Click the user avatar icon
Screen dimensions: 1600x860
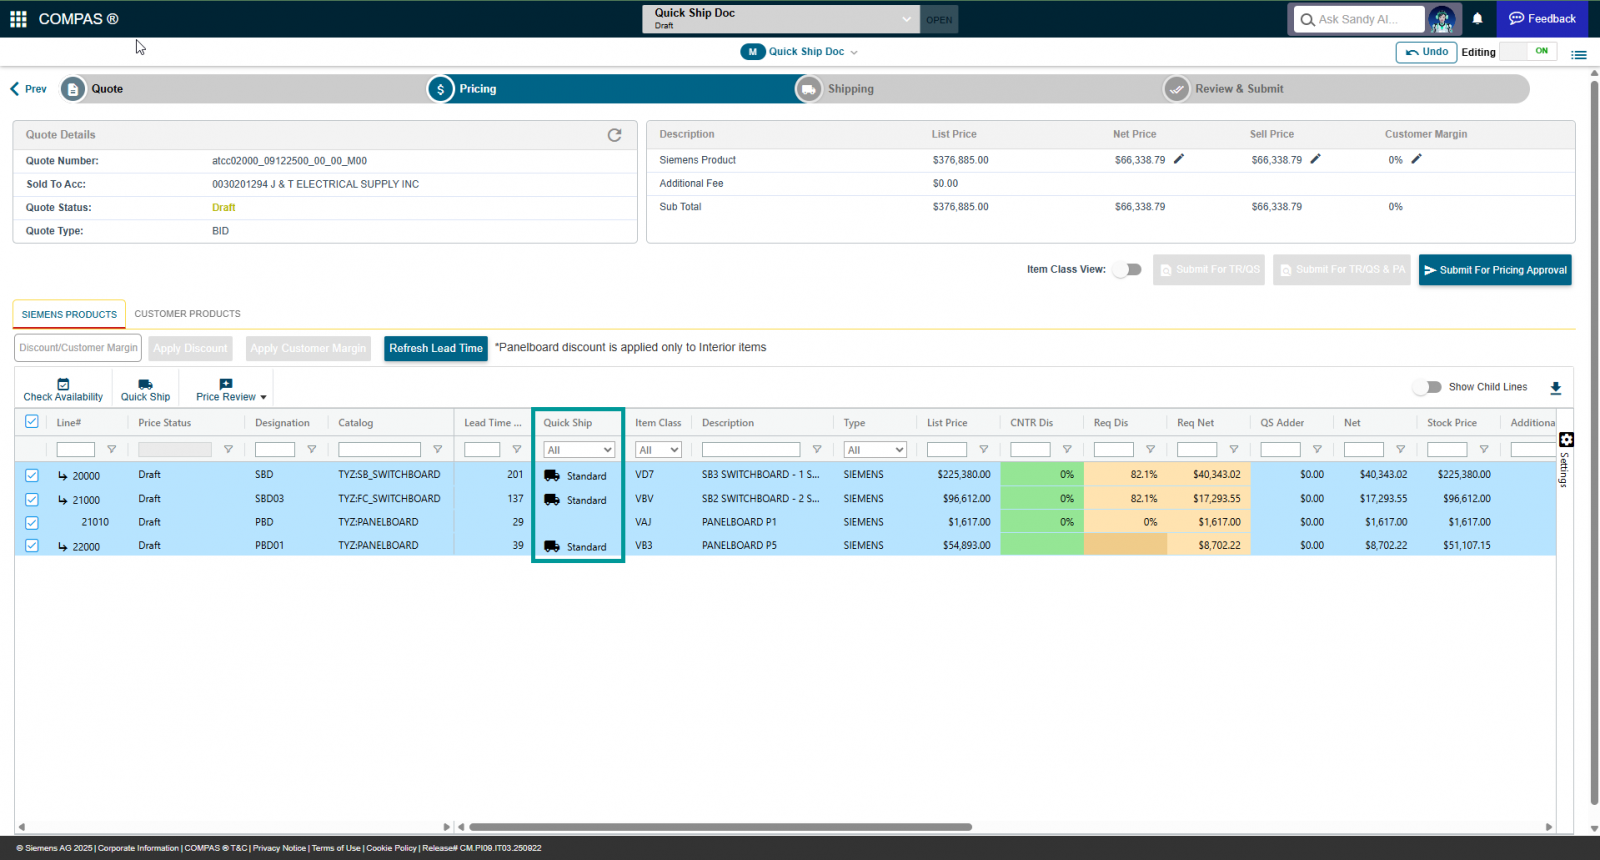(x=1441, y=19)
